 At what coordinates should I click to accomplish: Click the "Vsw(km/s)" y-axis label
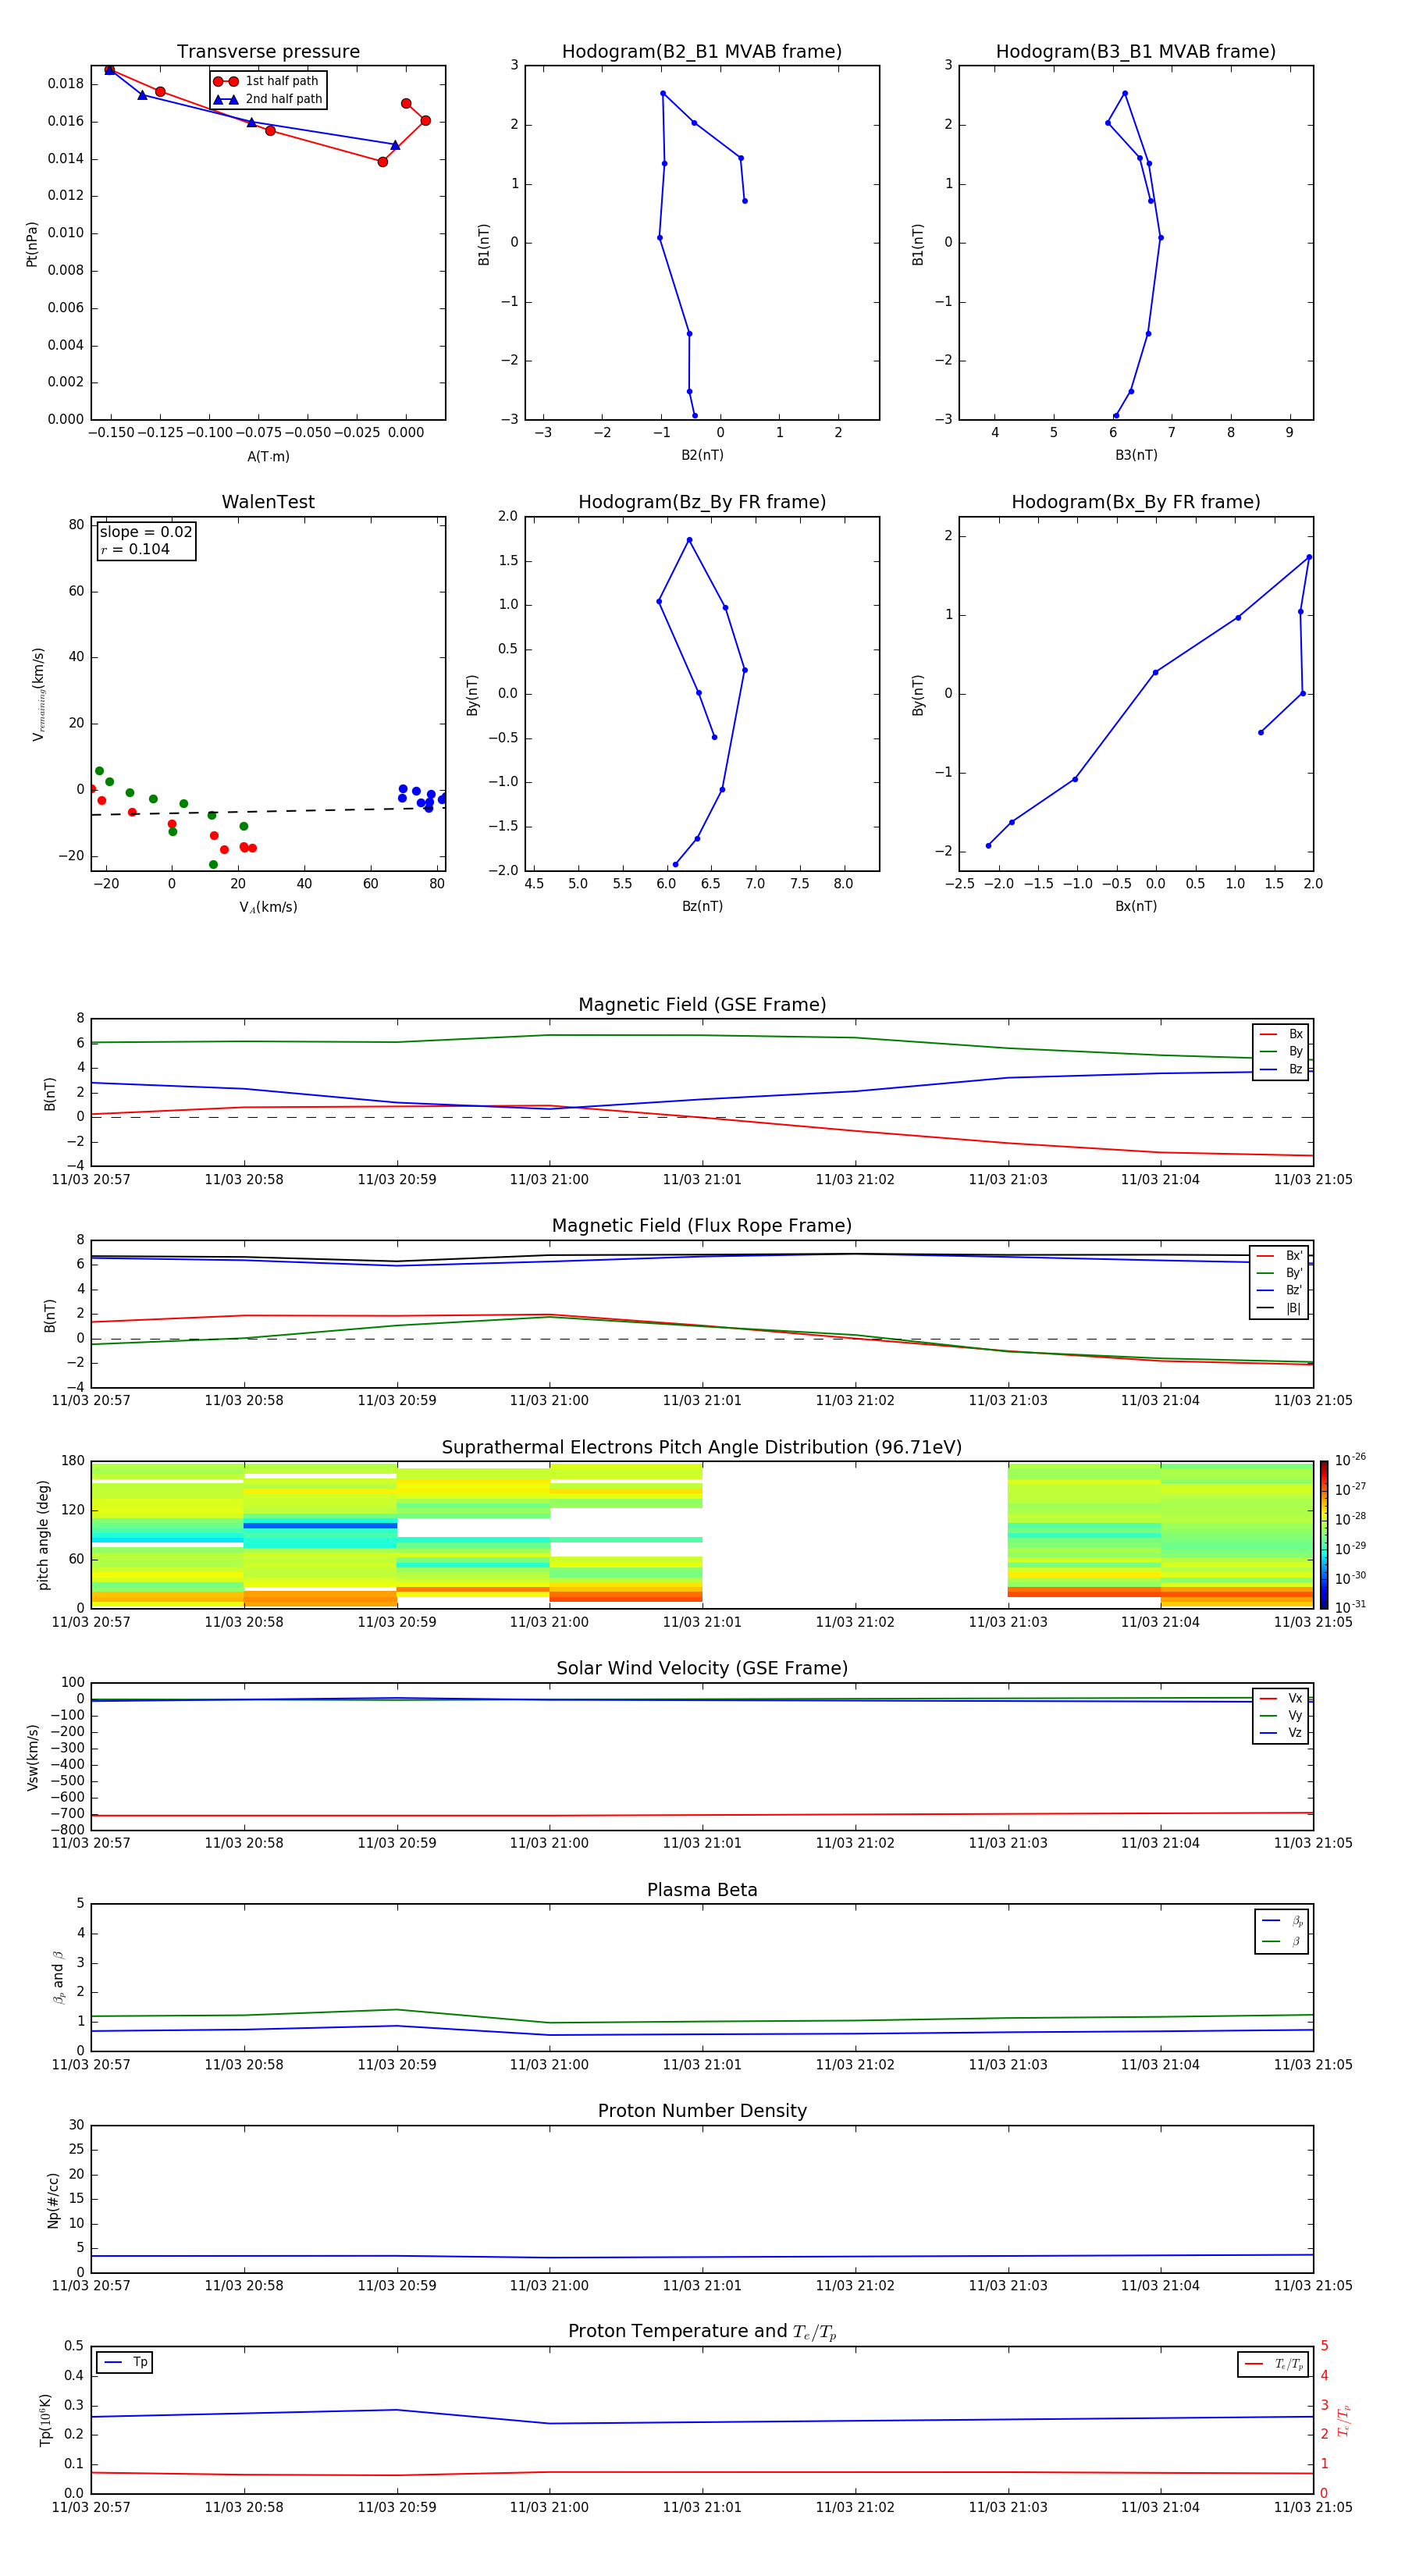[32, 1757]
